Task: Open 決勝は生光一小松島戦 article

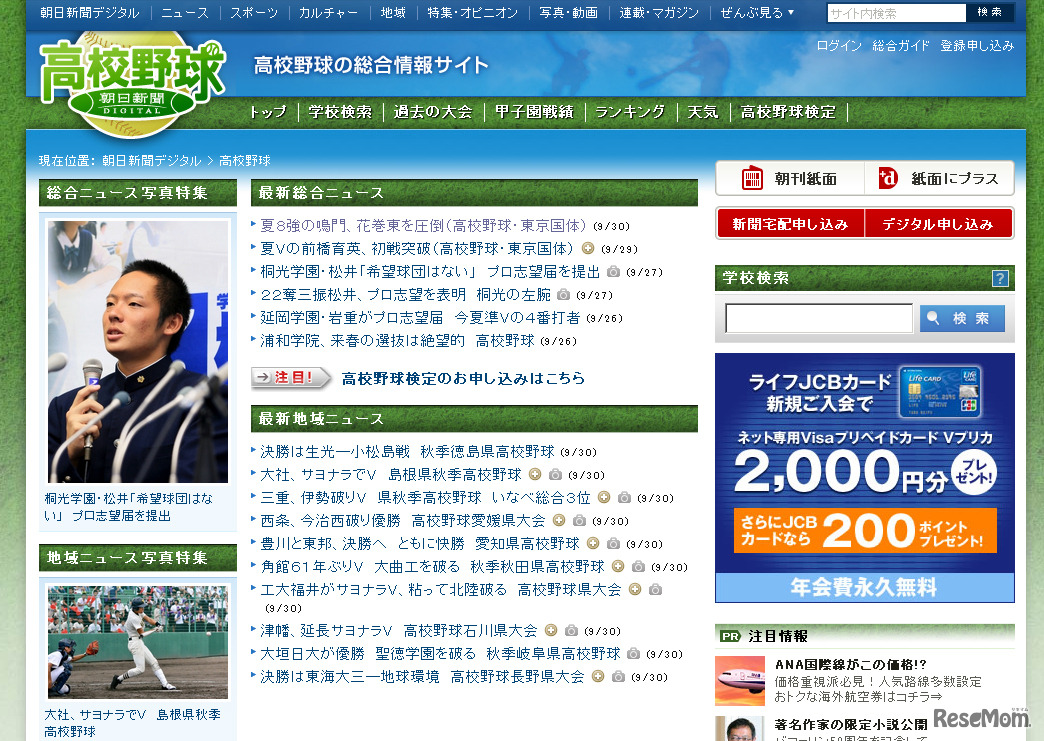Action: coord(407,451)
